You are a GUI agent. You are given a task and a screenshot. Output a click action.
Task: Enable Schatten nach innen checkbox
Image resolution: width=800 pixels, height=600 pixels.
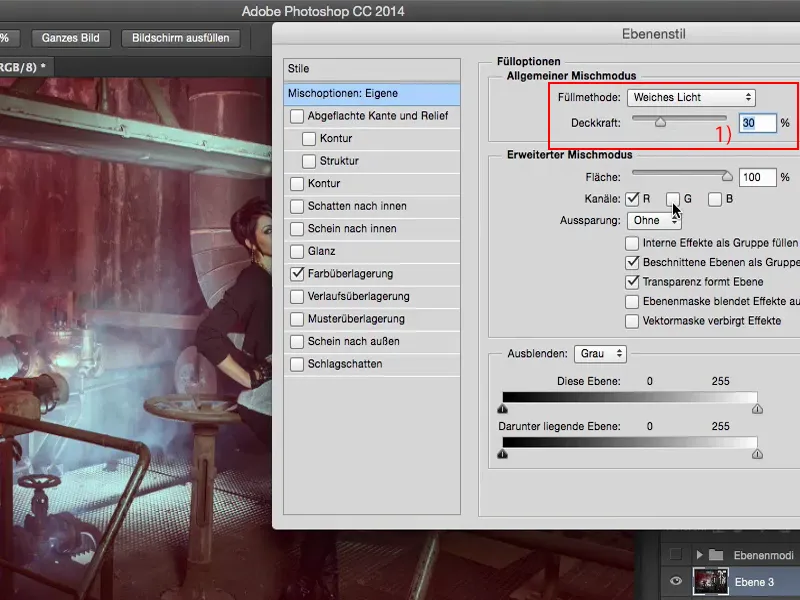296,206
